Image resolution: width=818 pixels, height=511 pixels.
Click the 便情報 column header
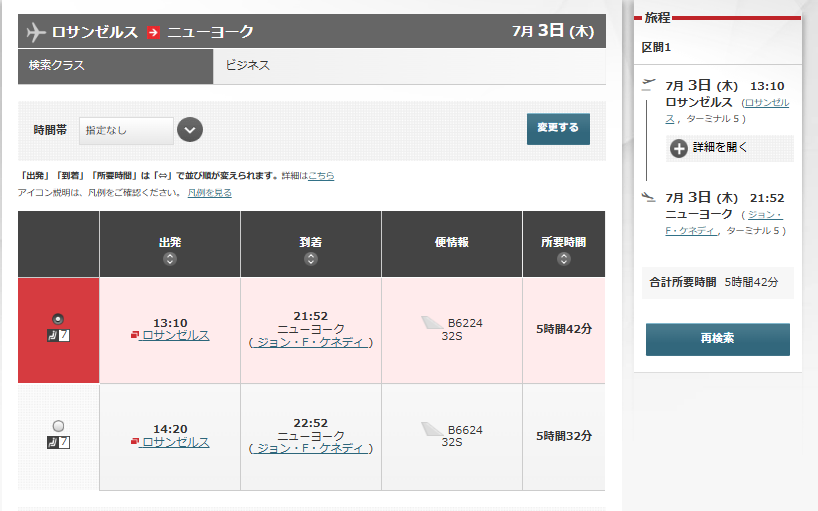pos(452,242)
